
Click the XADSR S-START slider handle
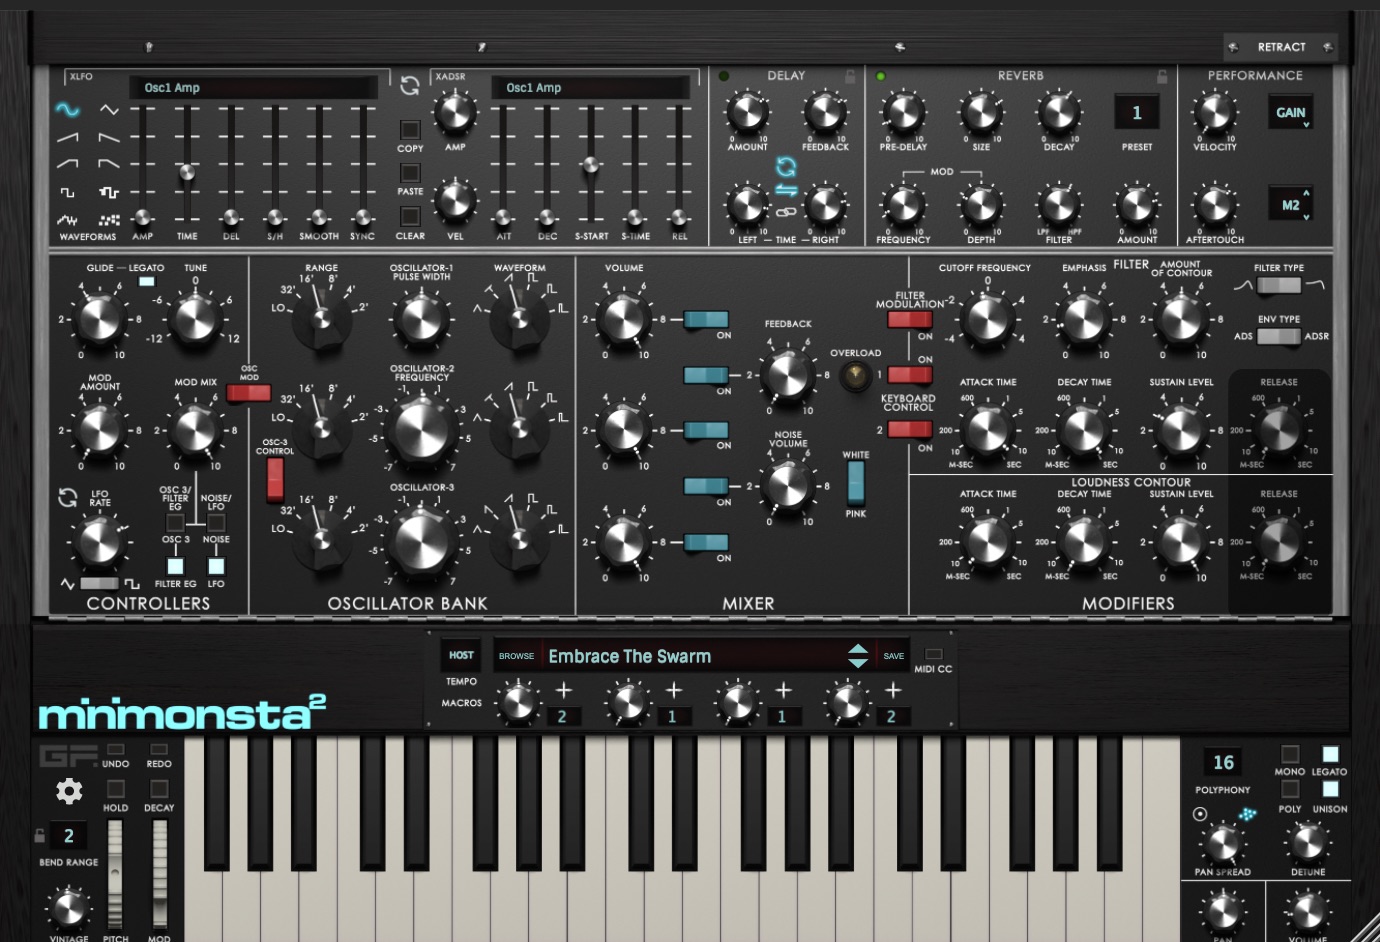591,165
